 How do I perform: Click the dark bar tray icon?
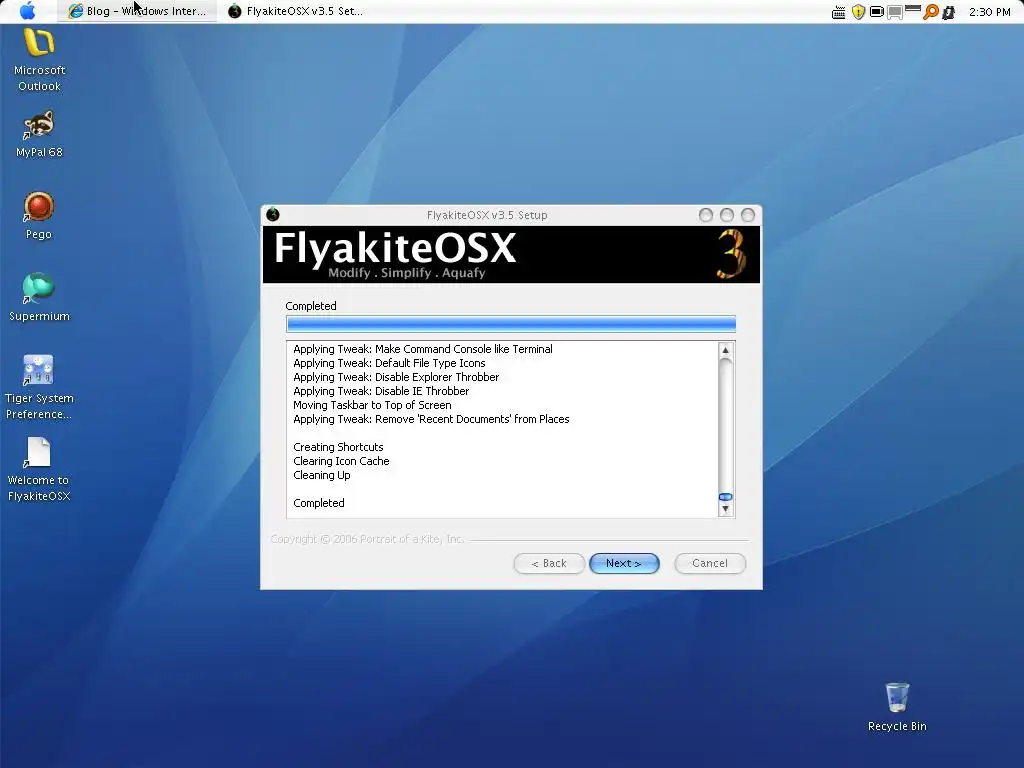point(913,8)
